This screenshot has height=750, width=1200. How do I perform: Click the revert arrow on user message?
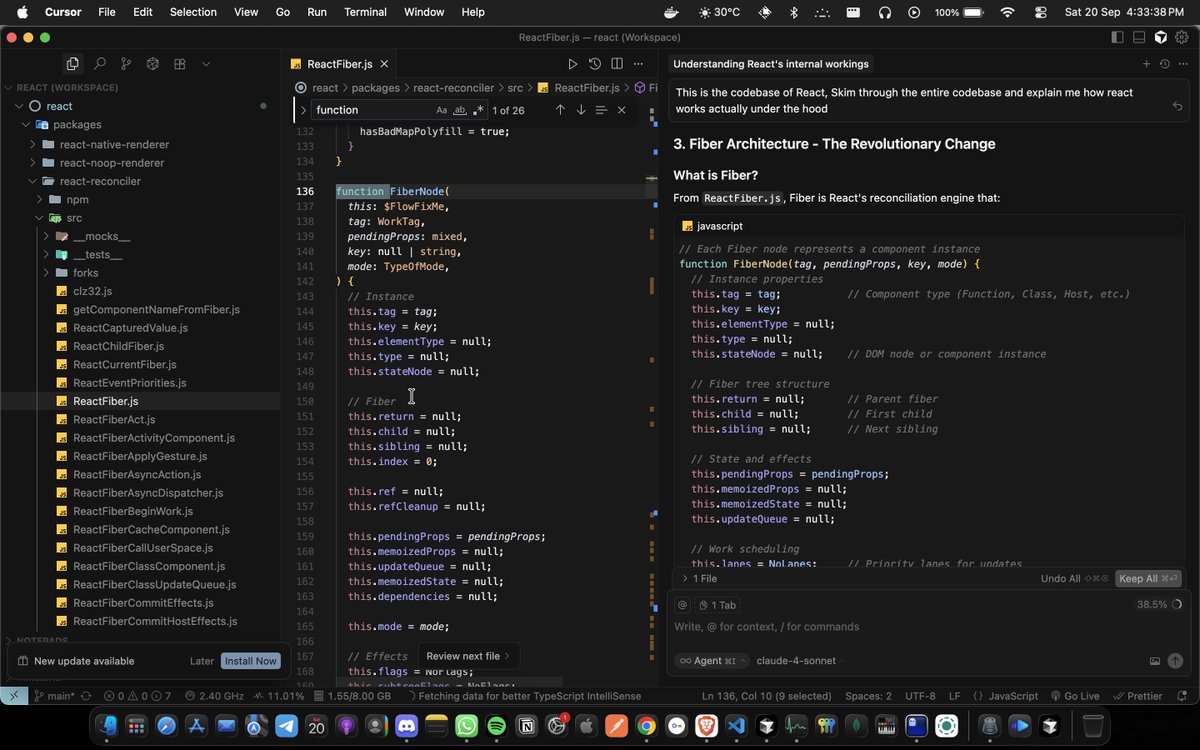point(1177,106)
